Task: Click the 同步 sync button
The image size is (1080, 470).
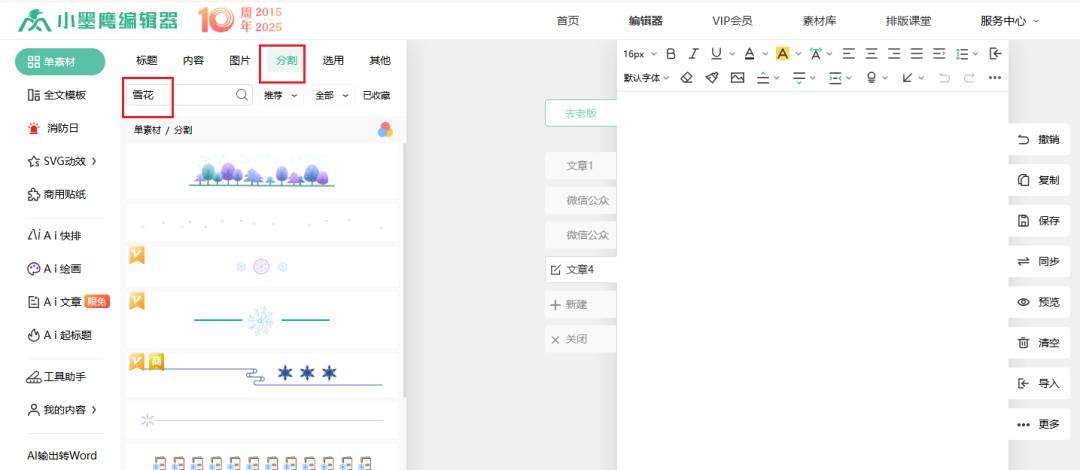Action: click(1039, 261)
